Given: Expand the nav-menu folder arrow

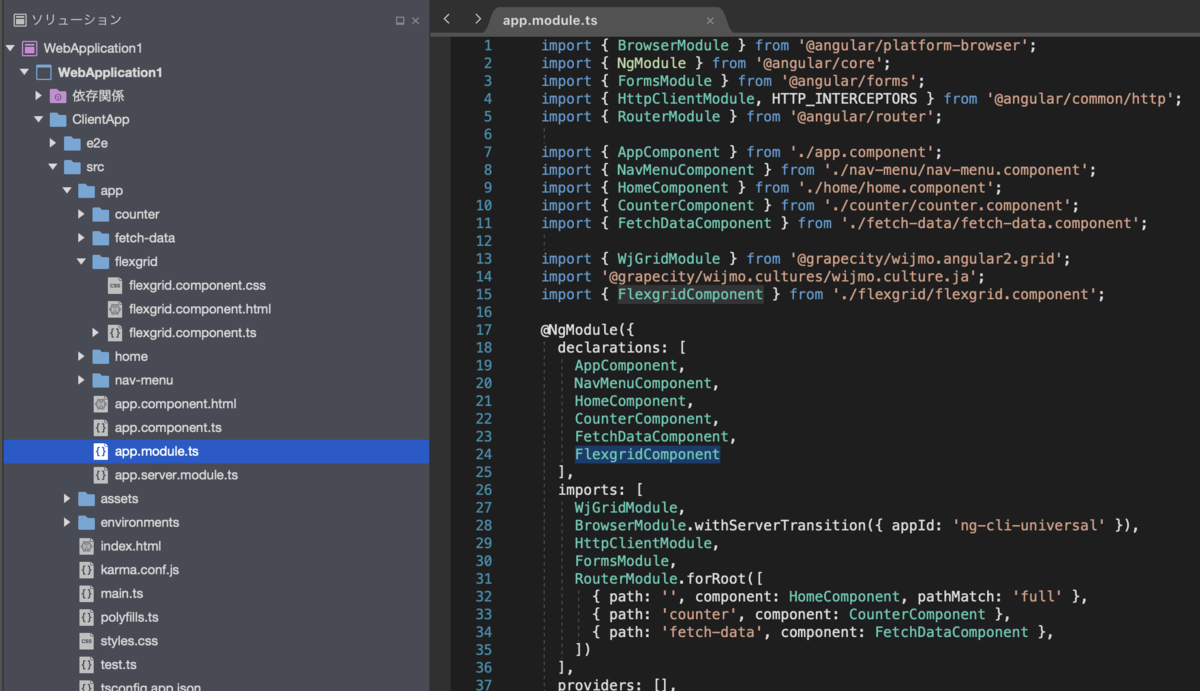Looking at the screenshot, I should (82, 380).
